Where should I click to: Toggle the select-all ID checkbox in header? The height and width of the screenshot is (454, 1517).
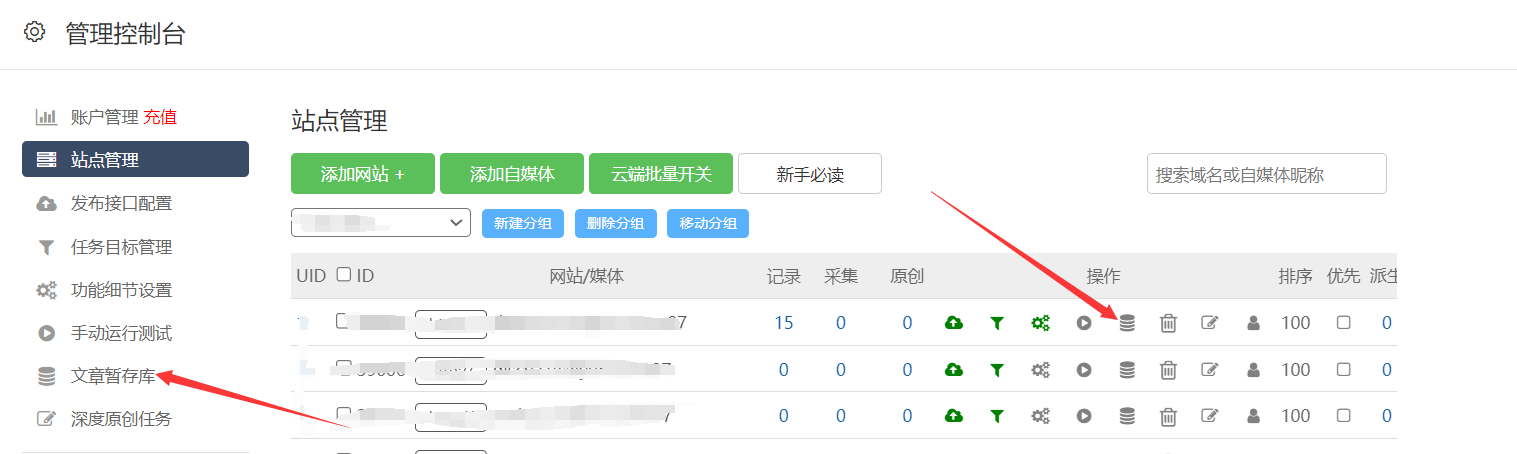(344, 275)
